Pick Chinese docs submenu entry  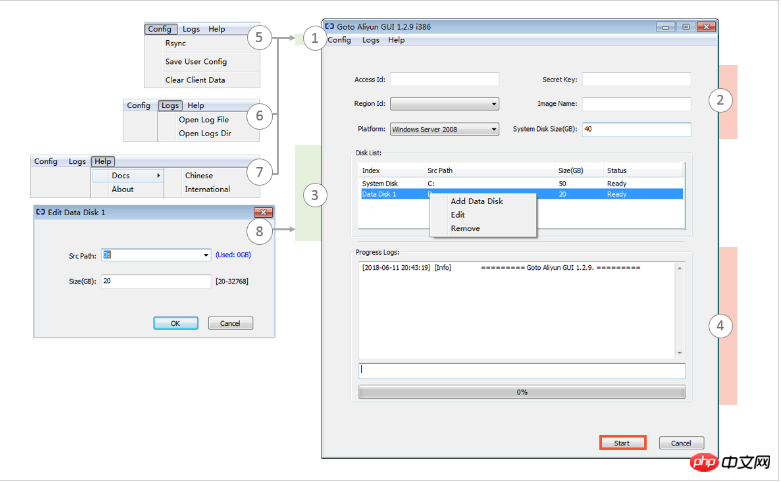[x=199, y=175]
